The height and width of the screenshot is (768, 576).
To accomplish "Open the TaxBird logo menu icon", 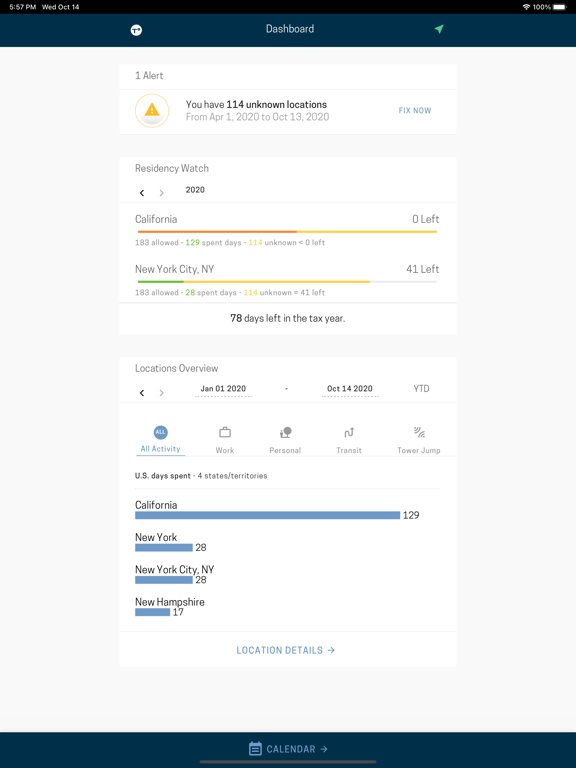I will click(x=136, y=30).
